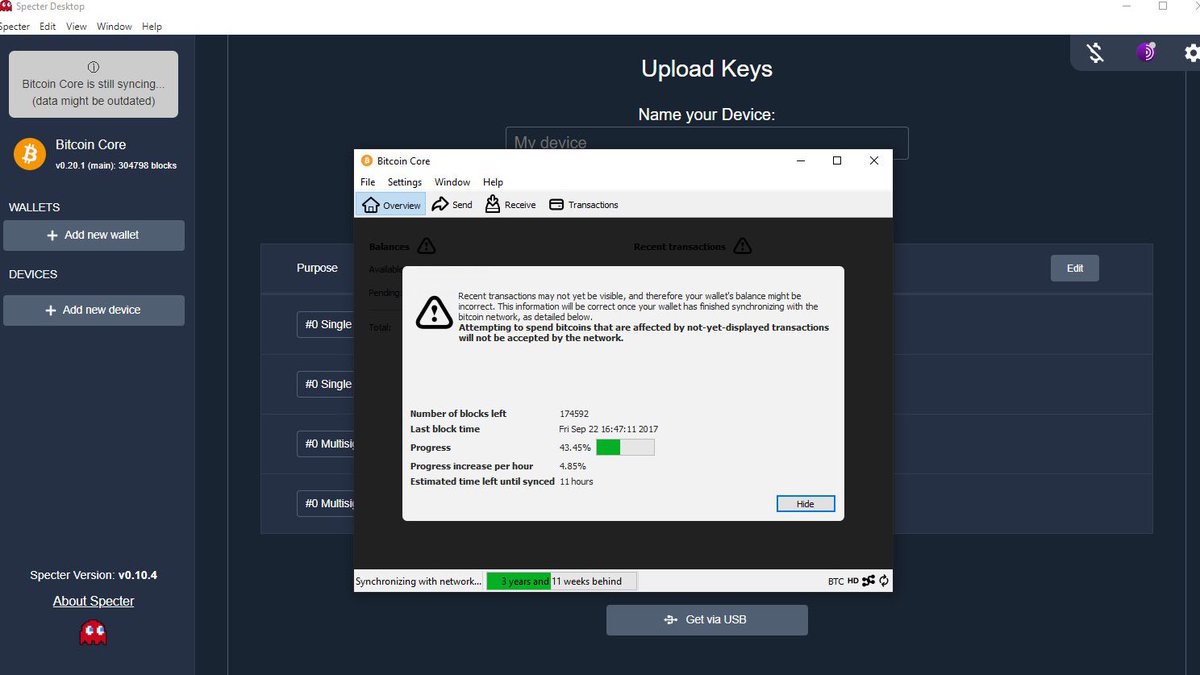
Task: Click the 174592 blocks left value
Action: coord(574,413)
